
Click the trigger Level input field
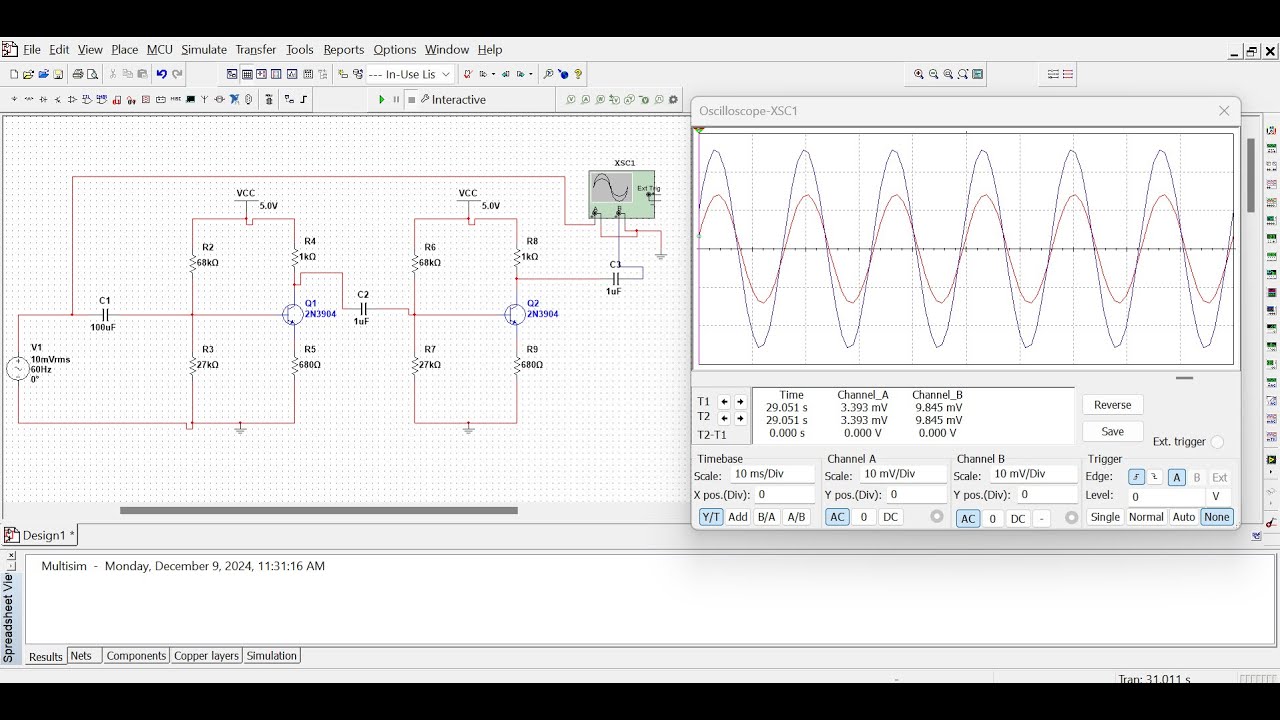tap(1166, 496)
